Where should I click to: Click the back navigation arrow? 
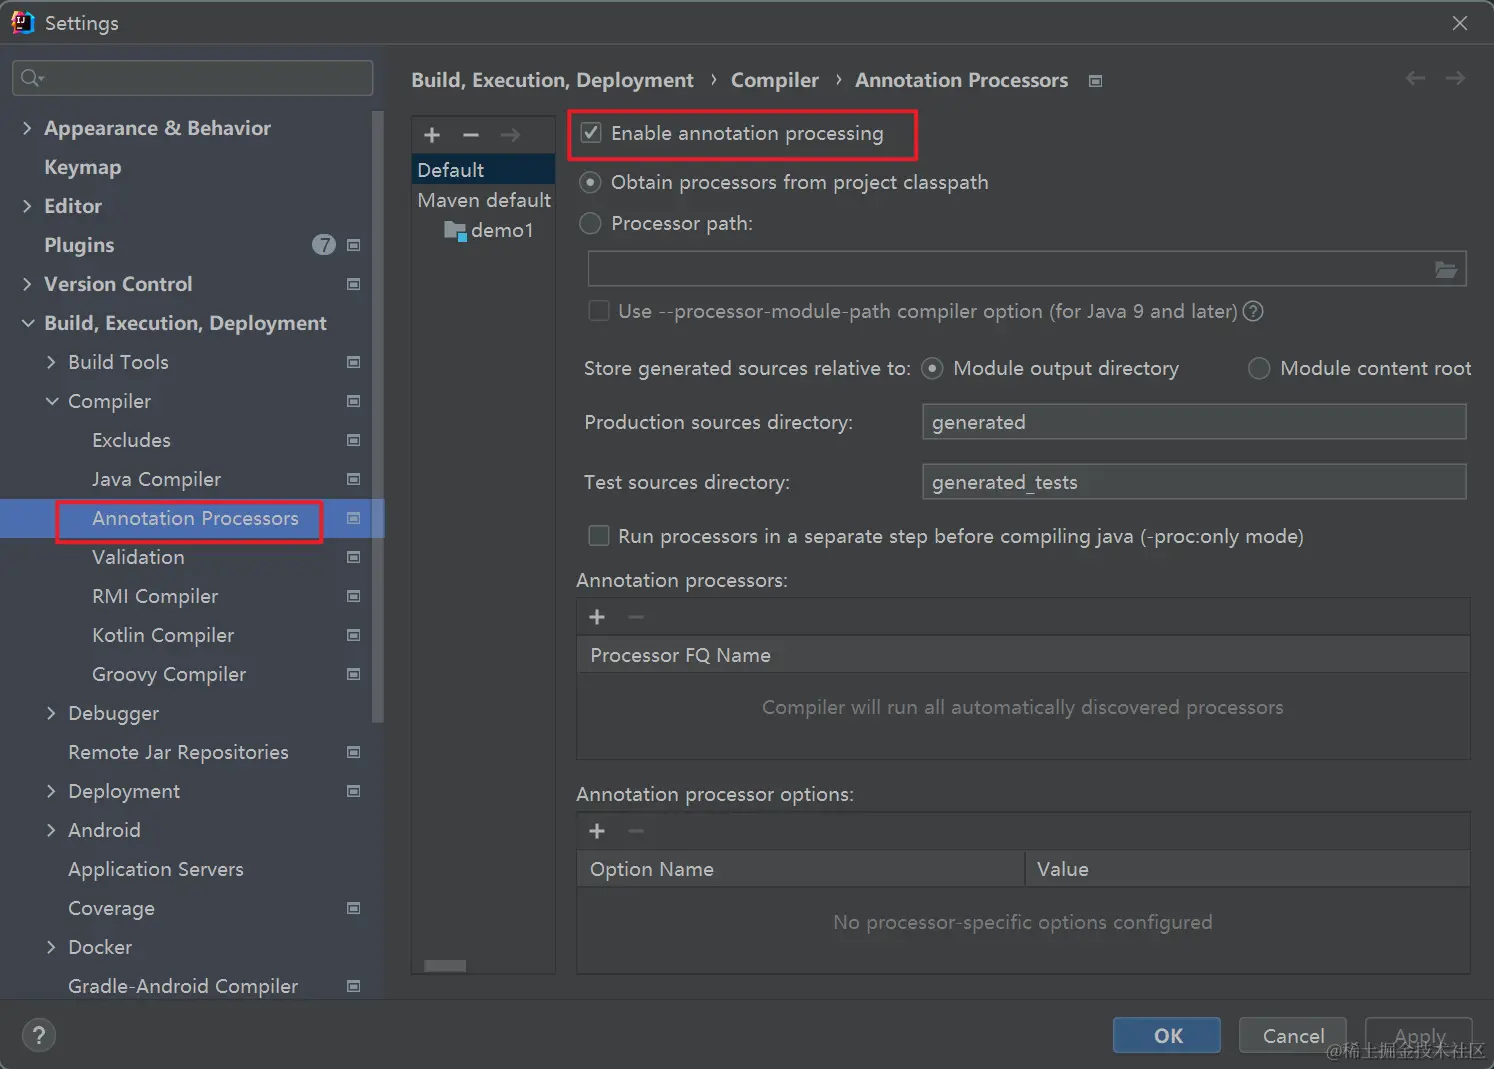1415,78
